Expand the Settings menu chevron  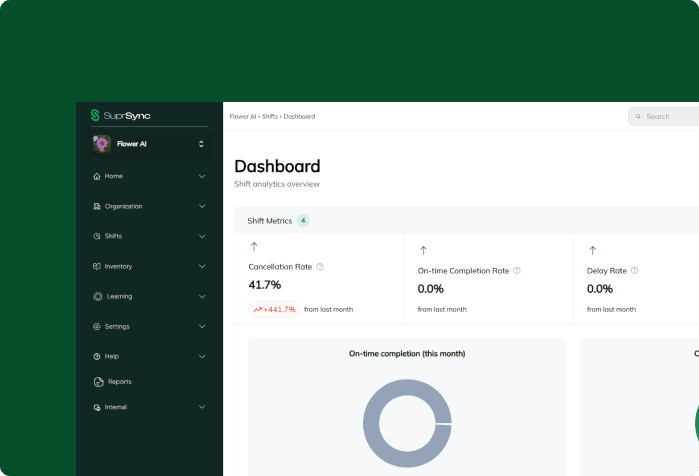(202, 326)
